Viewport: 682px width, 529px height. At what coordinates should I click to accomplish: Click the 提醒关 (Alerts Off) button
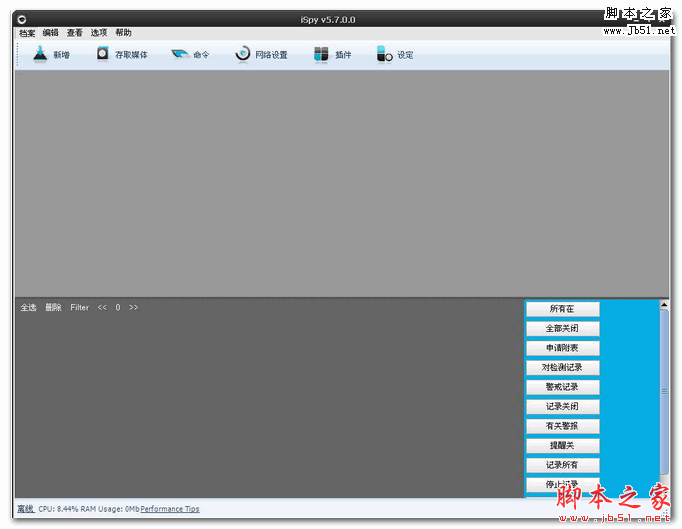click(x=562, y=446)
